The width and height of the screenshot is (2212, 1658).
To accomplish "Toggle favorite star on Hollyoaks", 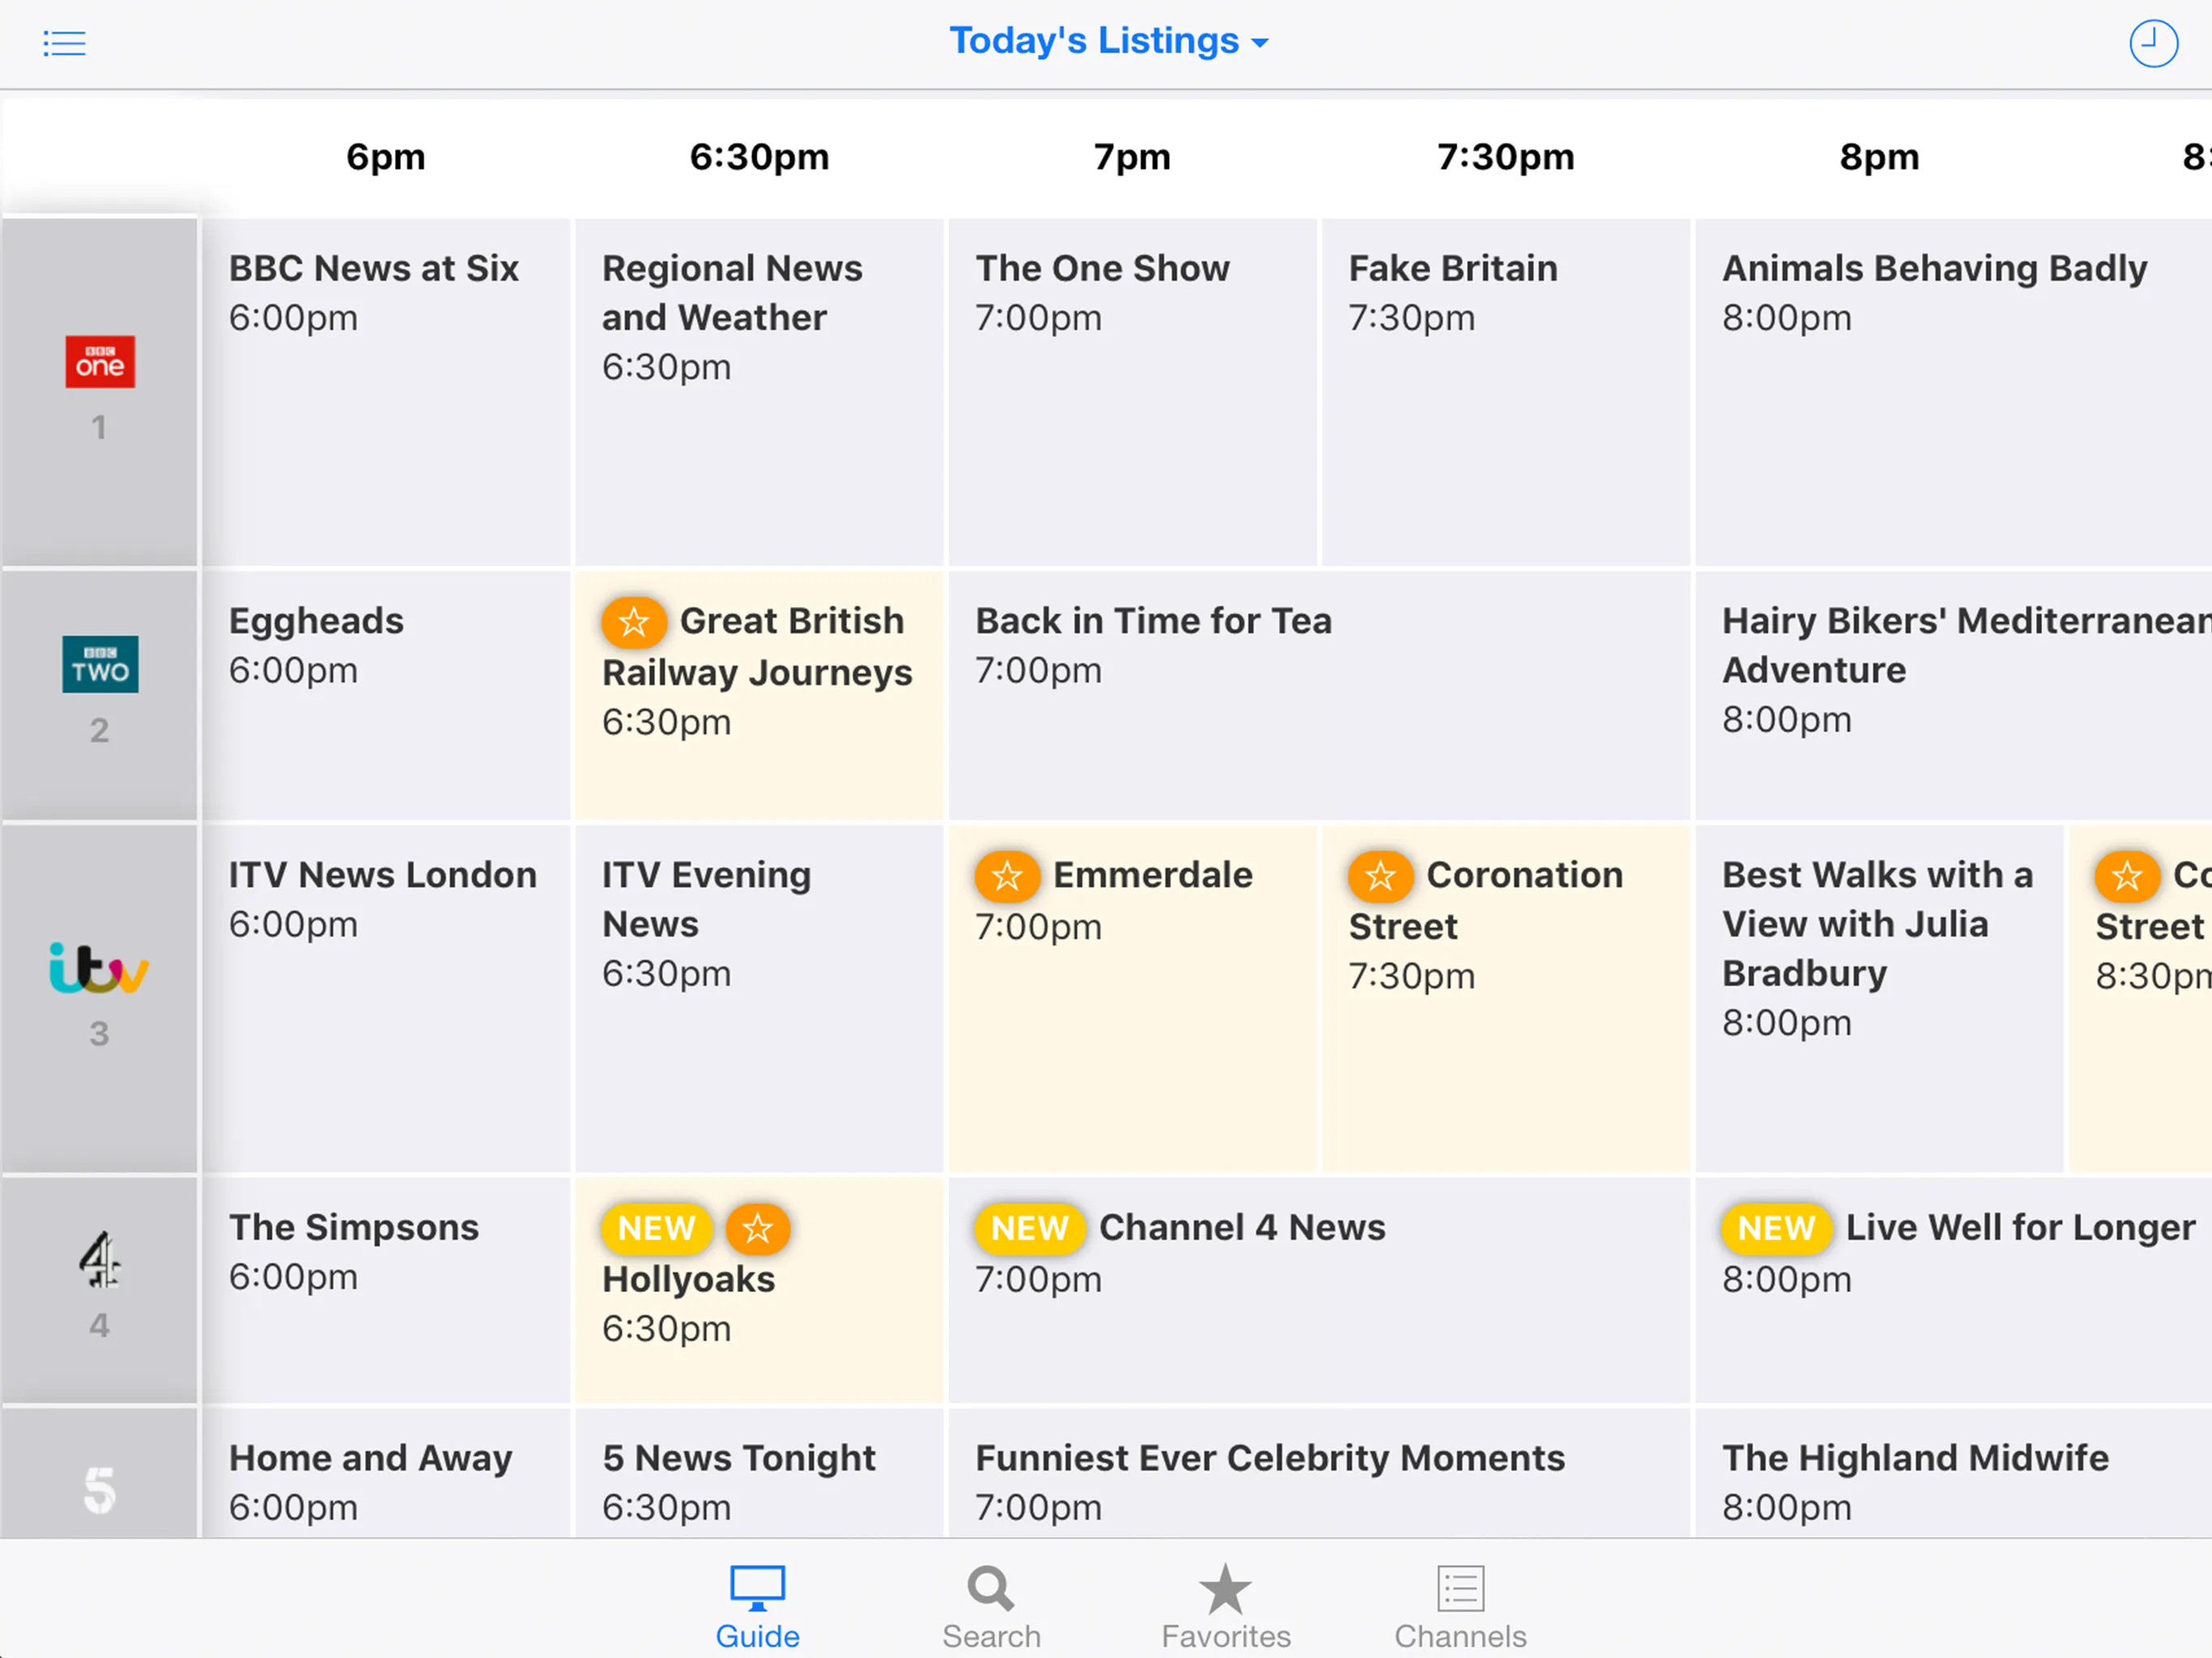I will coord(758,1229).
